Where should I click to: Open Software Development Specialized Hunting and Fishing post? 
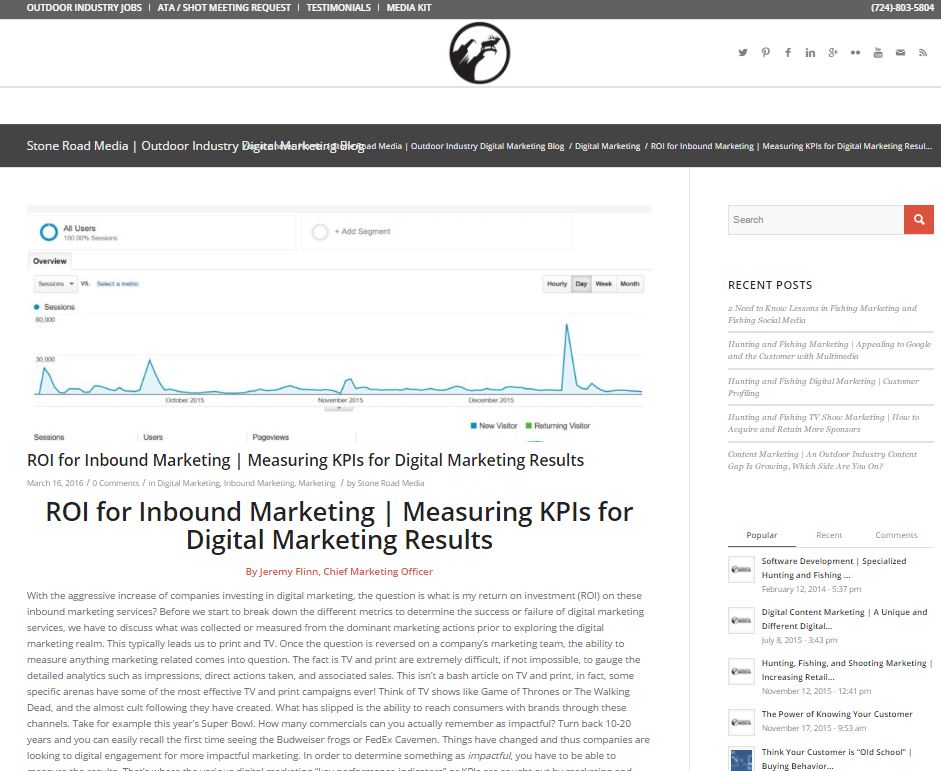(834, 568)
